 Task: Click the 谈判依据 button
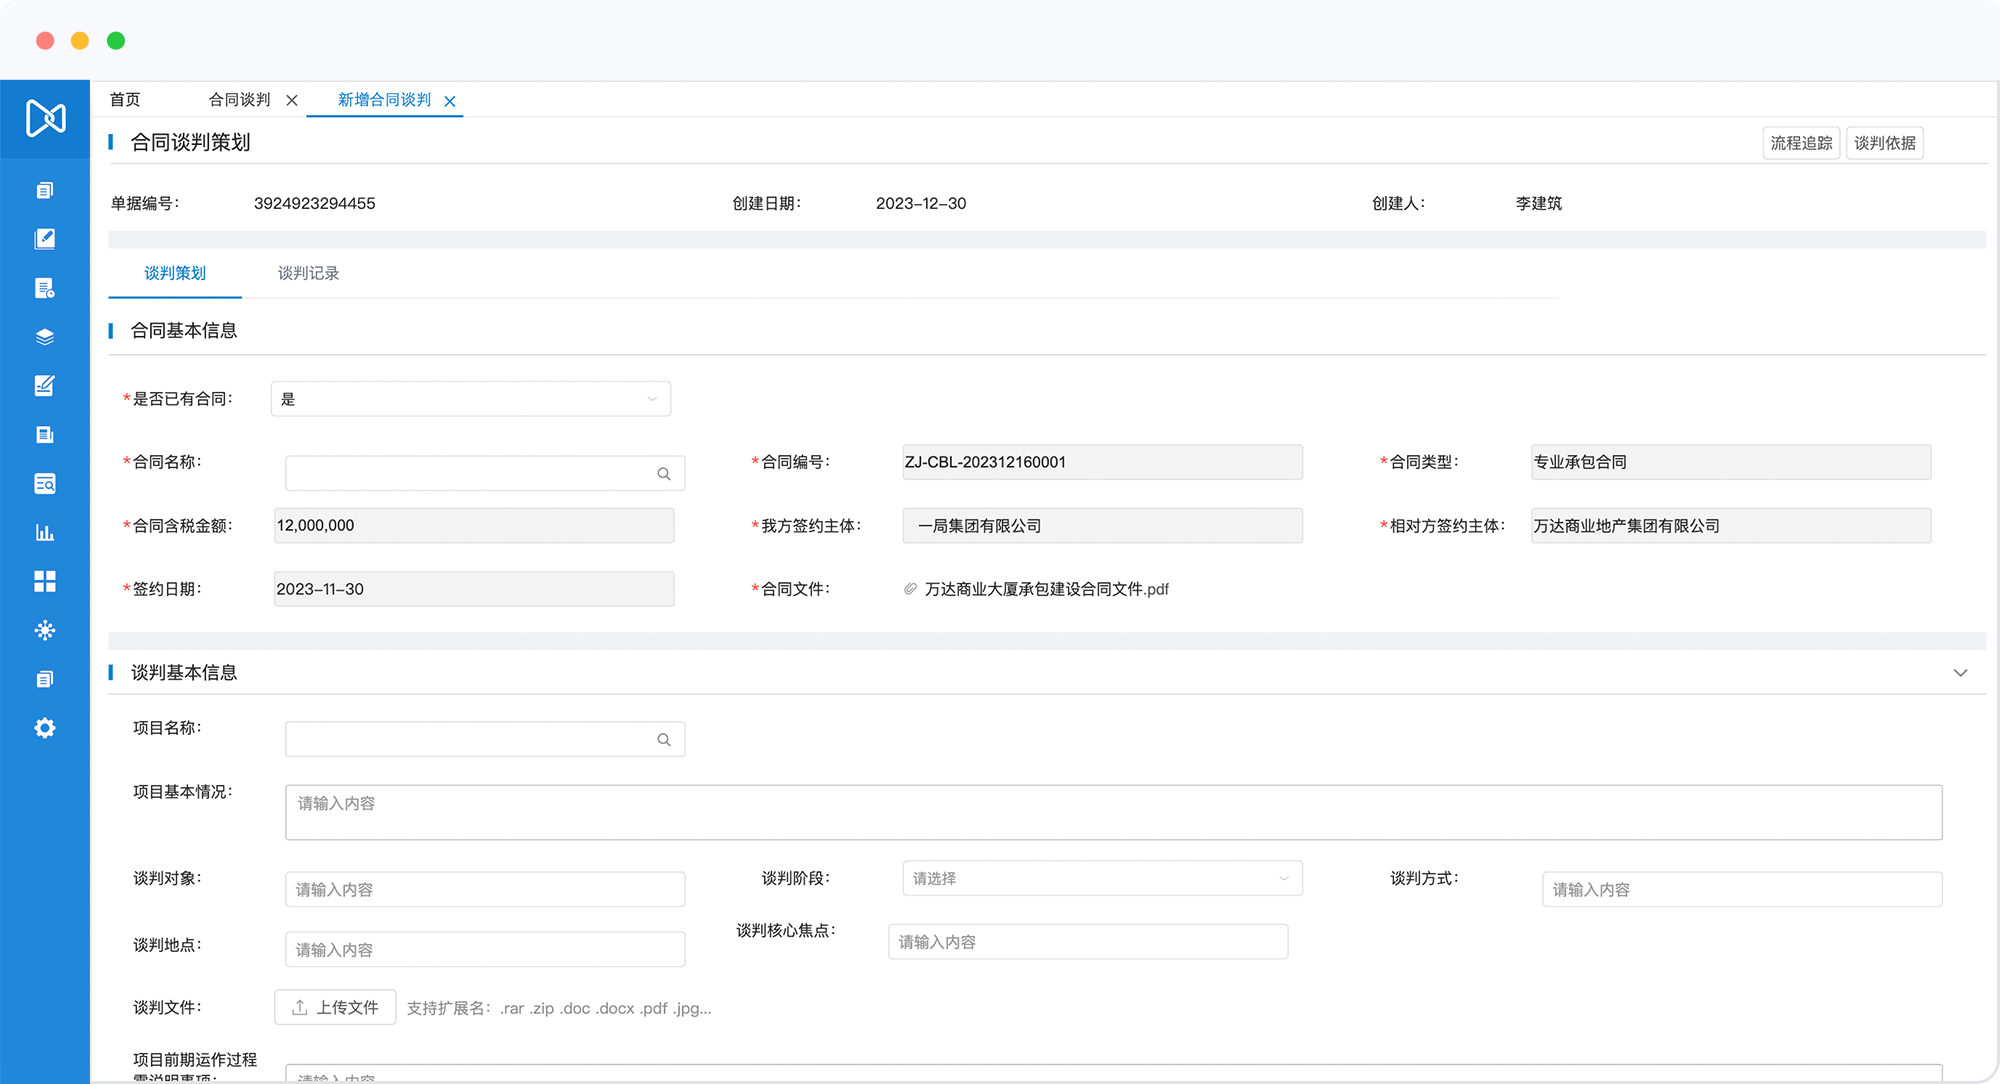click(1884, 143)
